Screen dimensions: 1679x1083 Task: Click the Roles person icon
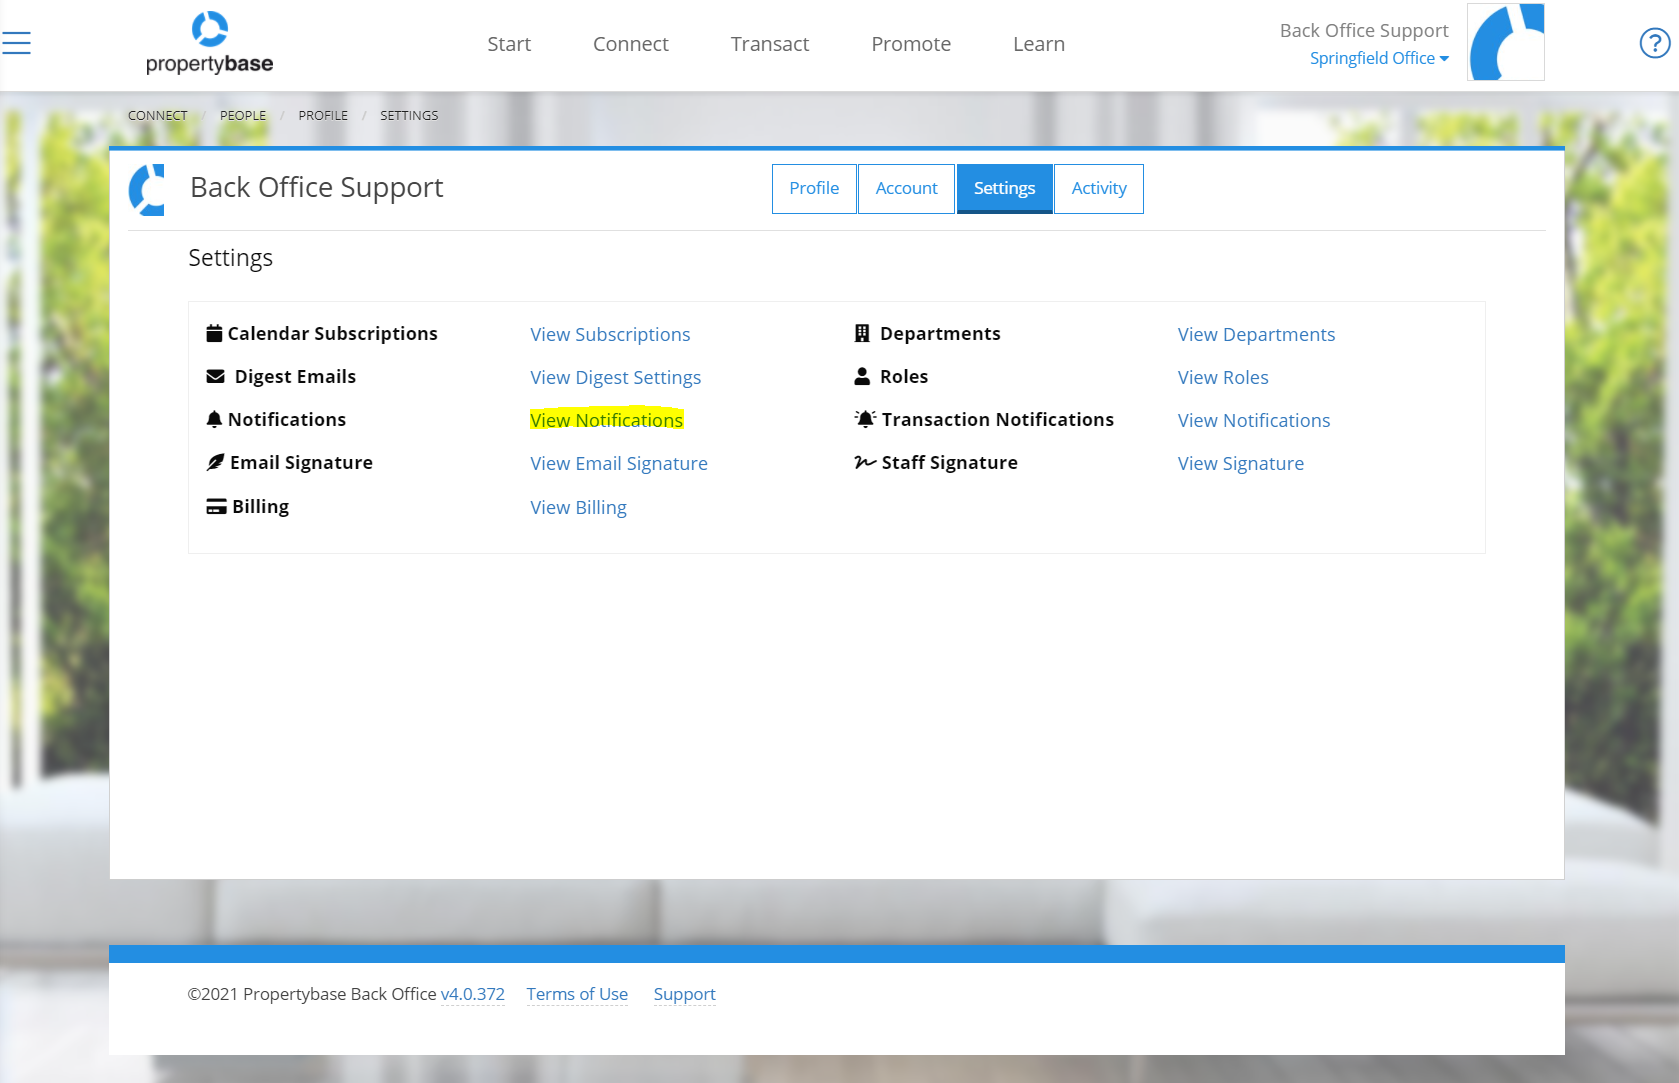tap(862, 375)
